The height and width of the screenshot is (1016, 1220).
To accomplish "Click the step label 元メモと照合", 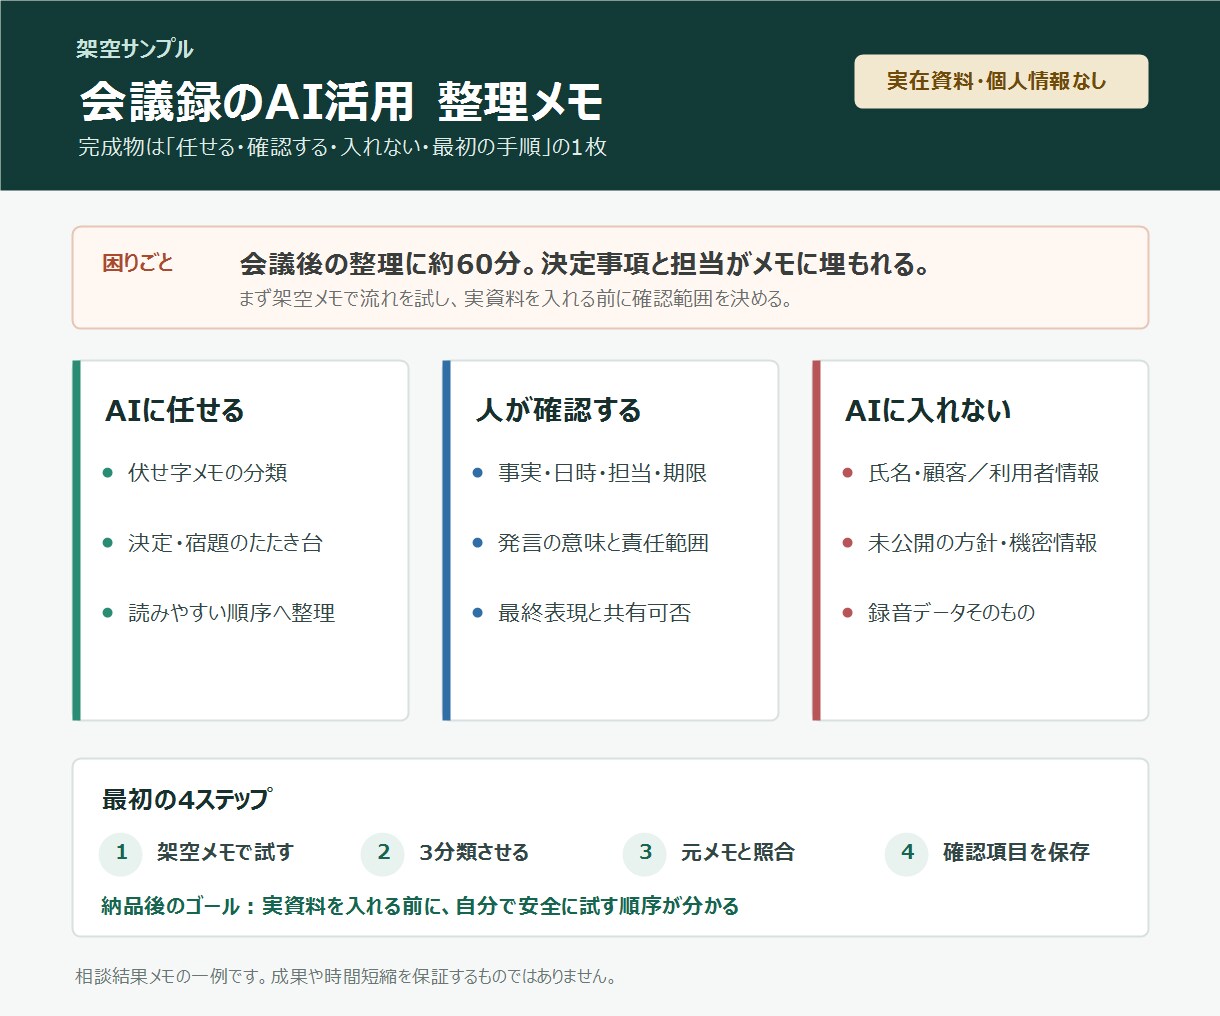I will pyautogui.click(x=738, y=853).
